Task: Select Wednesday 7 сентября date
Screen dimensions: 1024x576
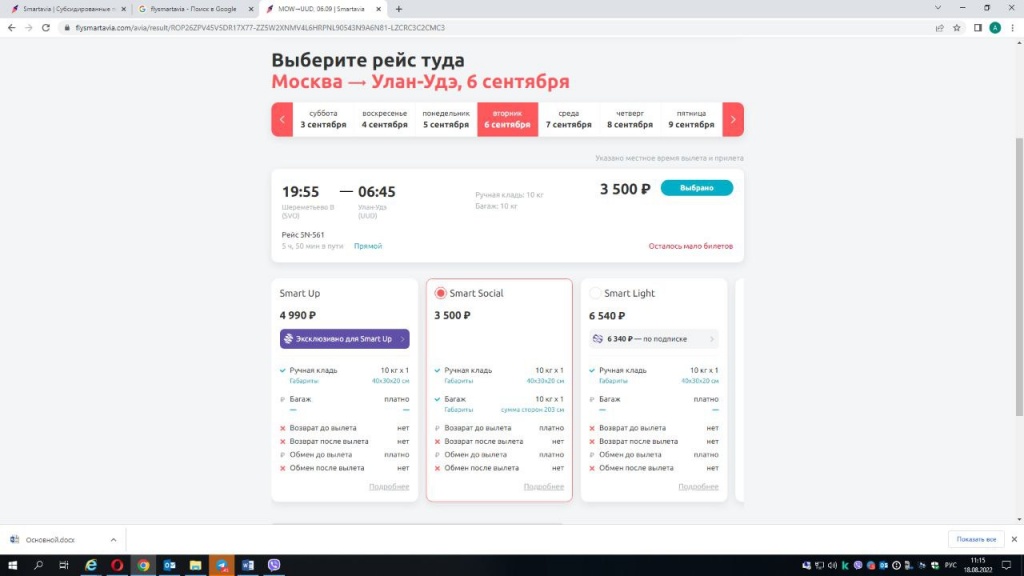Action: [x=569, y=120]
